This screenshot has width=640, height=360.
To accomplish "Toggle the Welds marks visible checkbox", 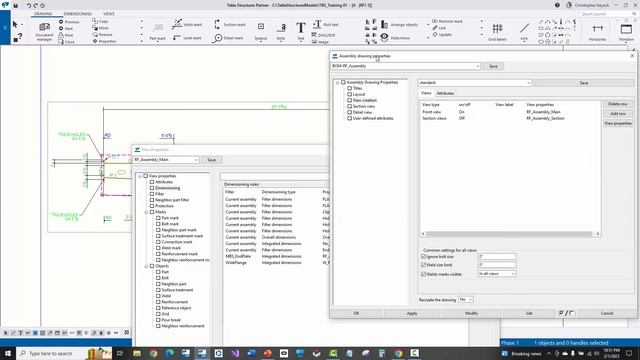I will (x=423, y=274).
